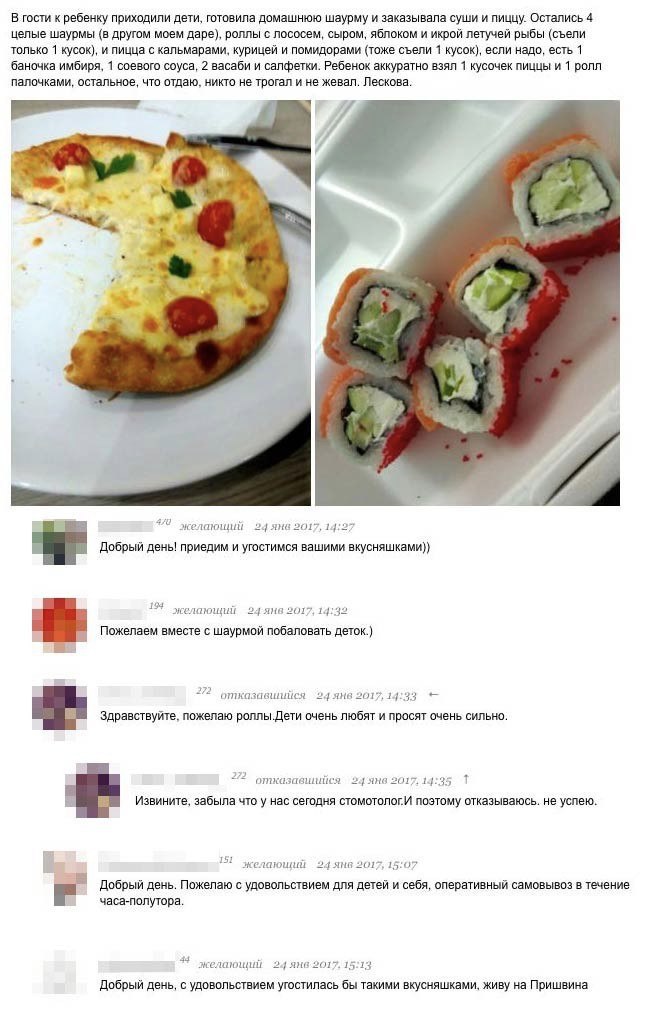Open the pizza photo thumbnail
The image size is (645, 1020).
(161, 302)
